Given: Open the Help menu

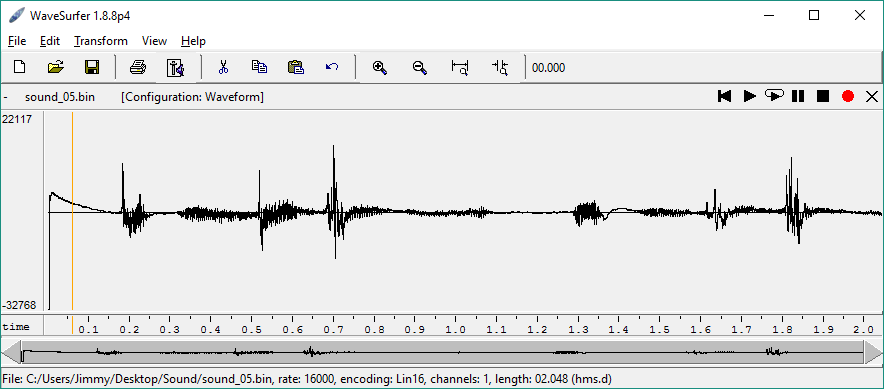Looking at the screenshot, I should click(193, 41).
